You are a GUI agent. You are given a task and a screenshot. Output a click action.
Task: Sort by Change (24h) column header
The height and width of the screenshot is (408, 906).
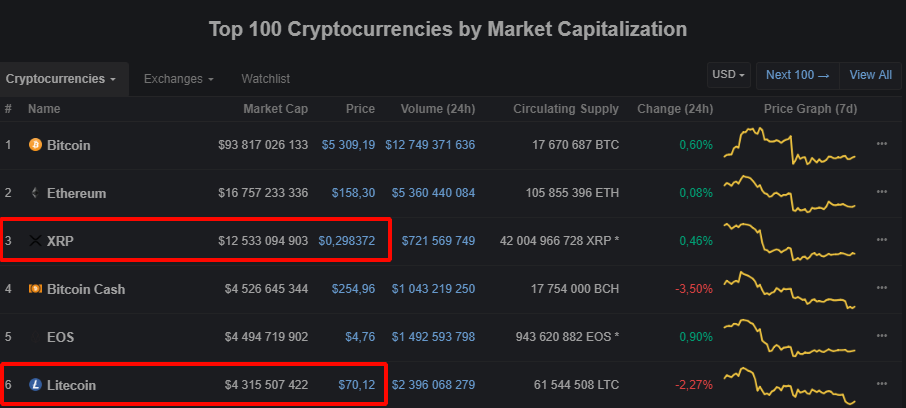pyautogui.click(x=675, y=109)
